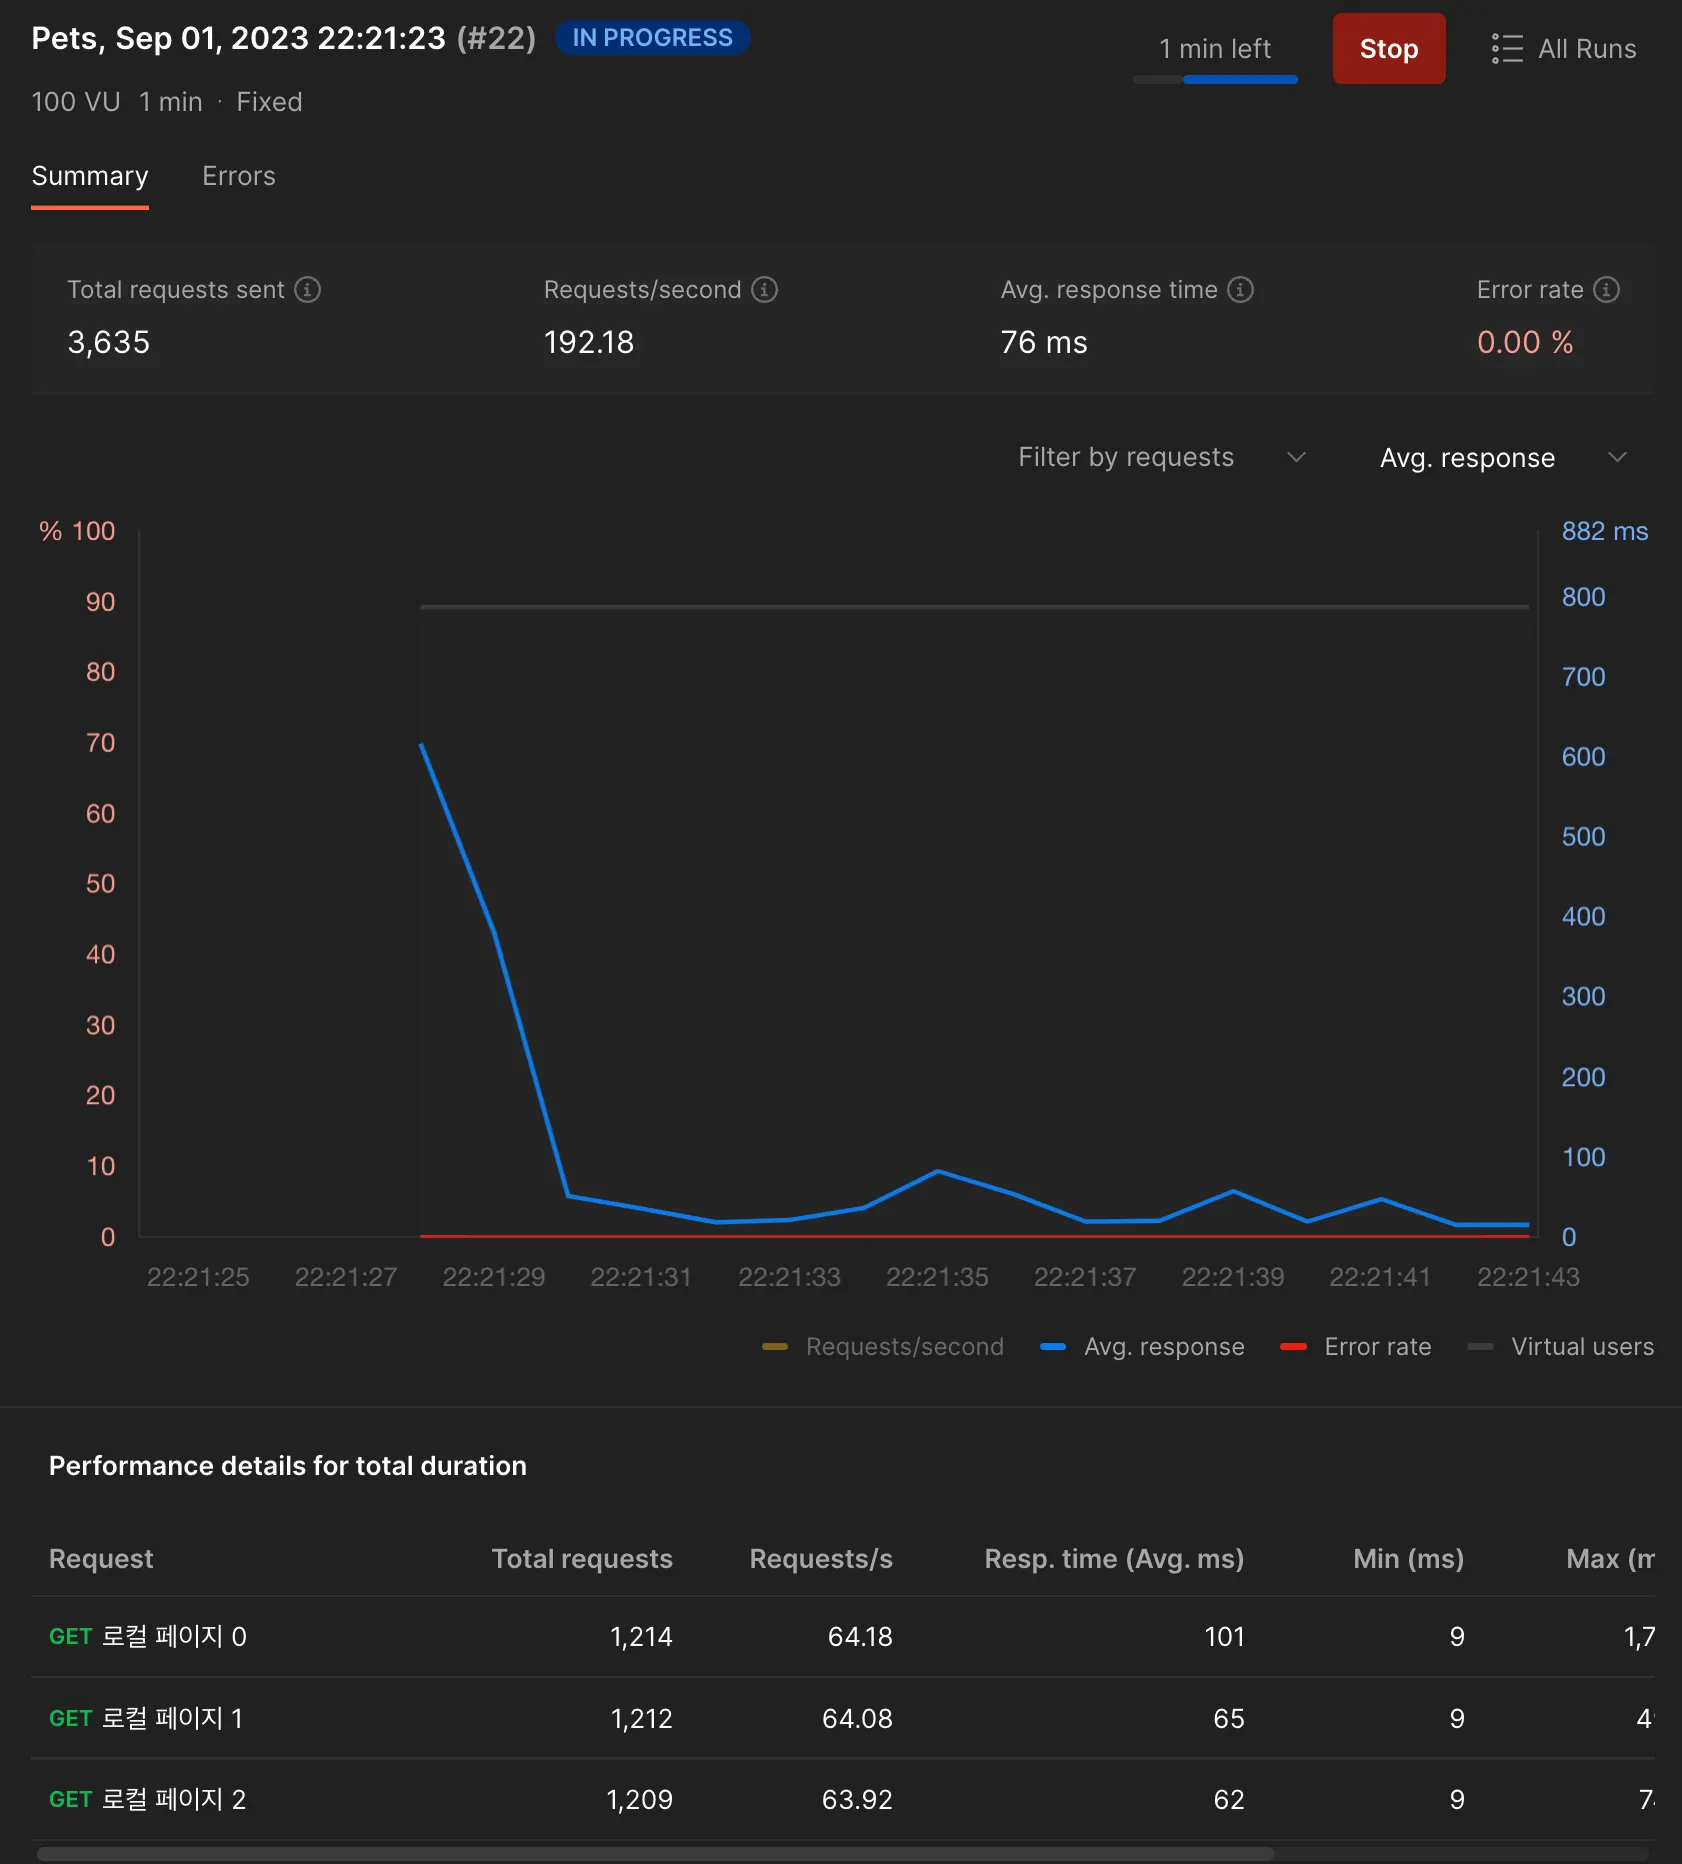Click the 100 VU load profile text
The image size is (1682, 1864).
tap(76, 102)
